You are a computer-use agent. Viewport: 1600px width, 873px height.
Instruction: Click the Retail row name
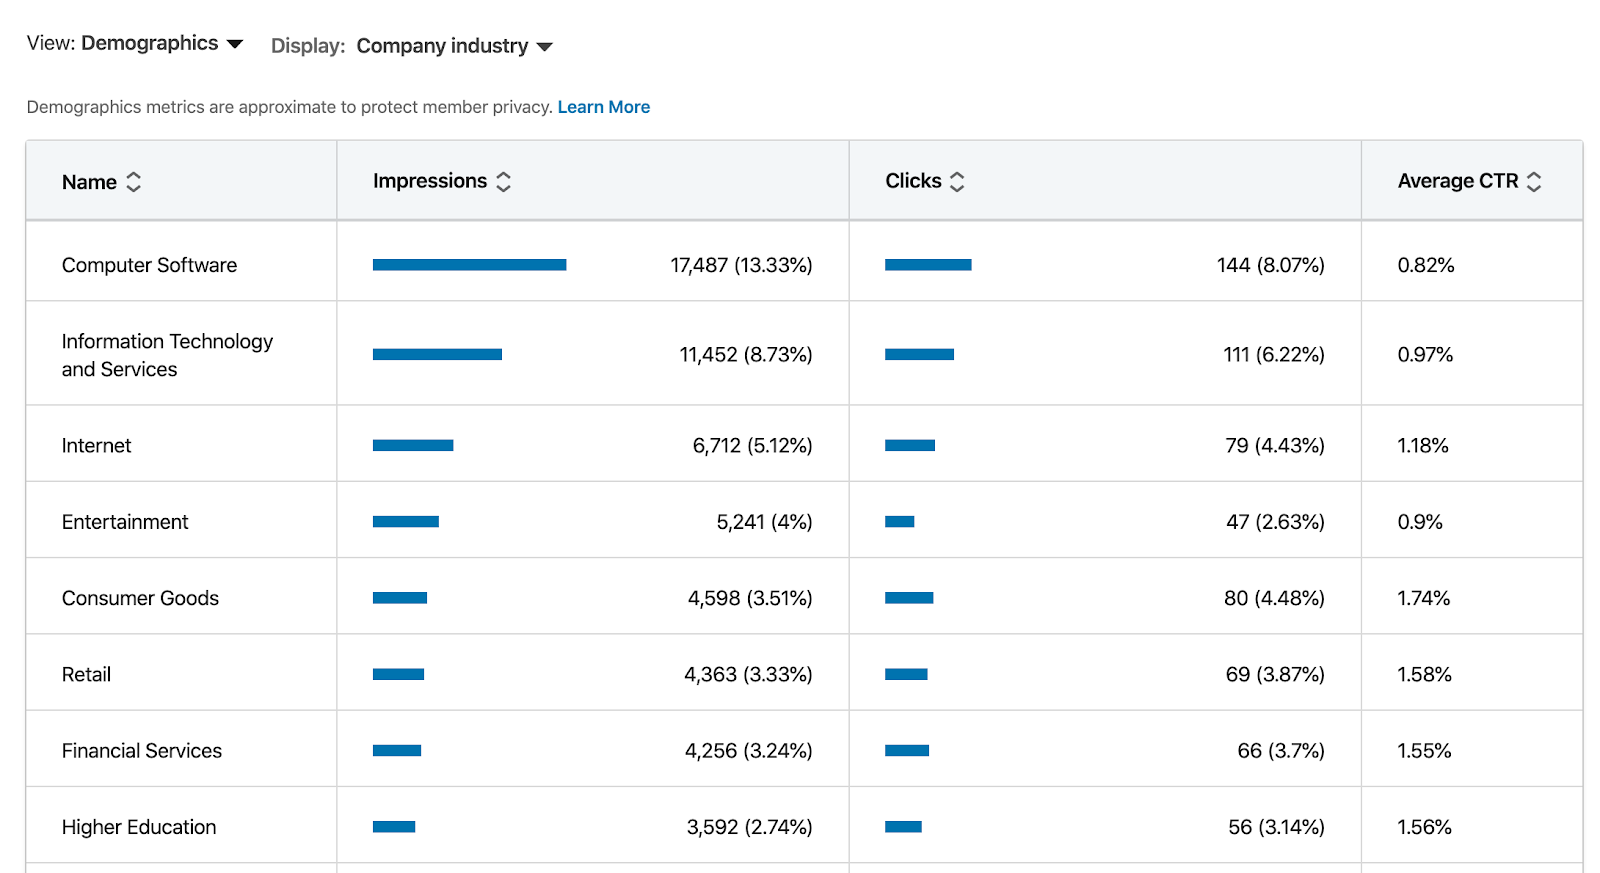(x=86, y=675)
